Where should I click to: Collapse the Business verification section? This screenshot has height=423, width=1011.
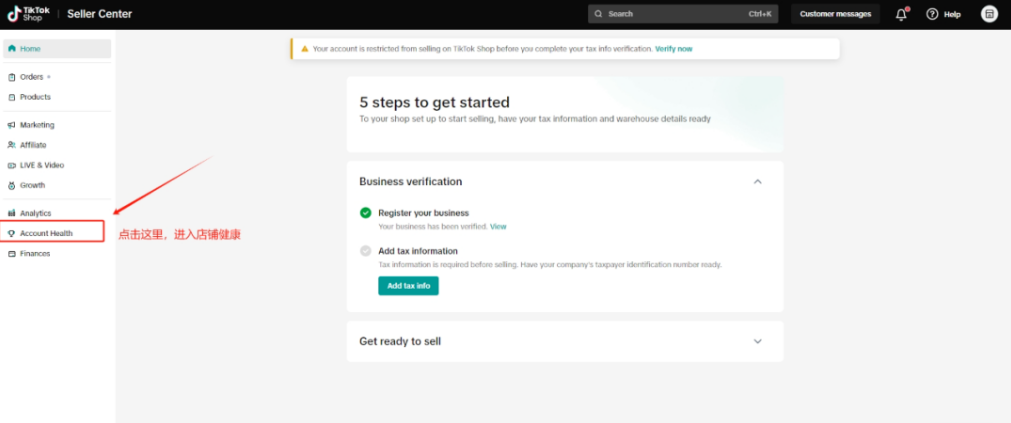click(757, 182)
